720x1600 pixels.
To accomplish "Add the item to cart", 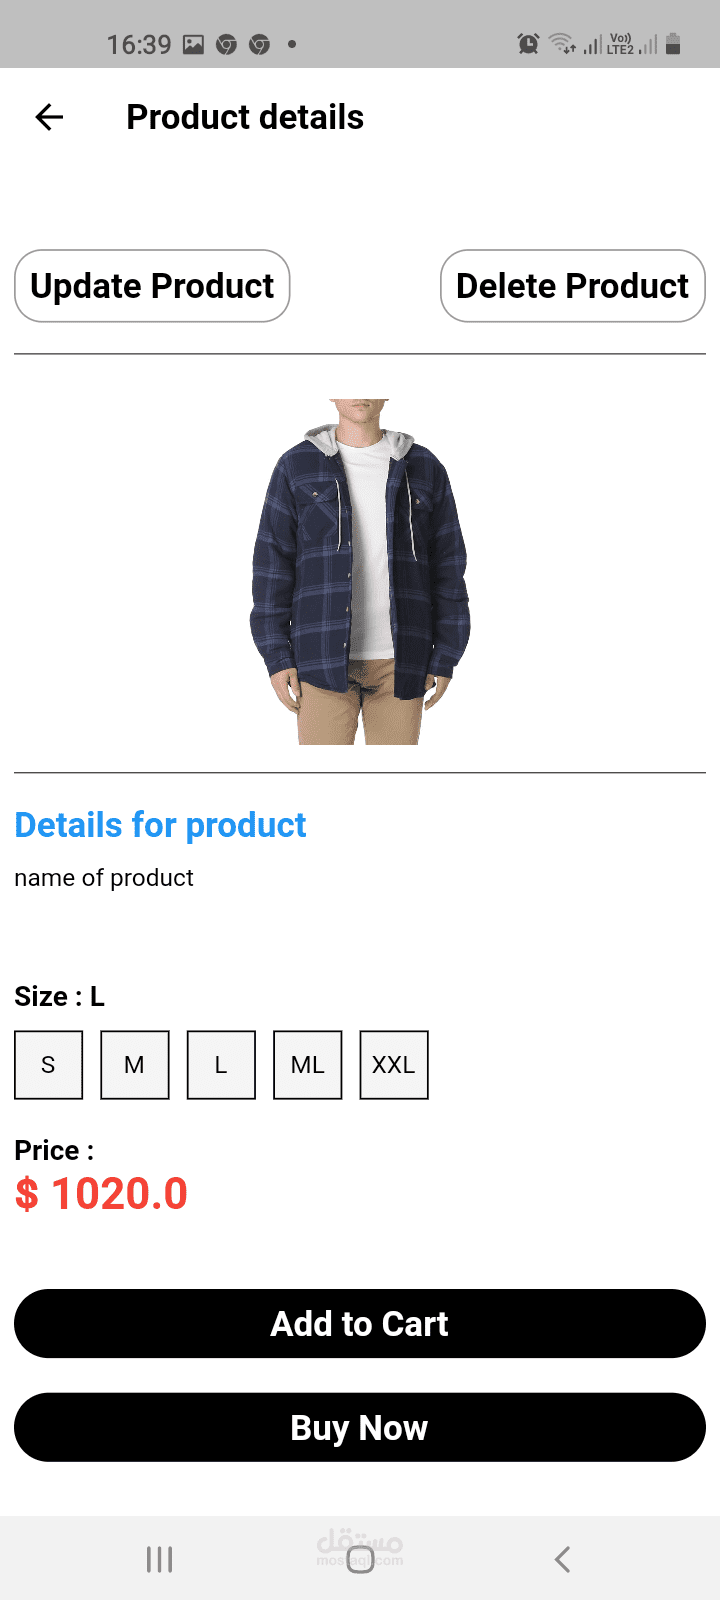I will (360, 1324).
